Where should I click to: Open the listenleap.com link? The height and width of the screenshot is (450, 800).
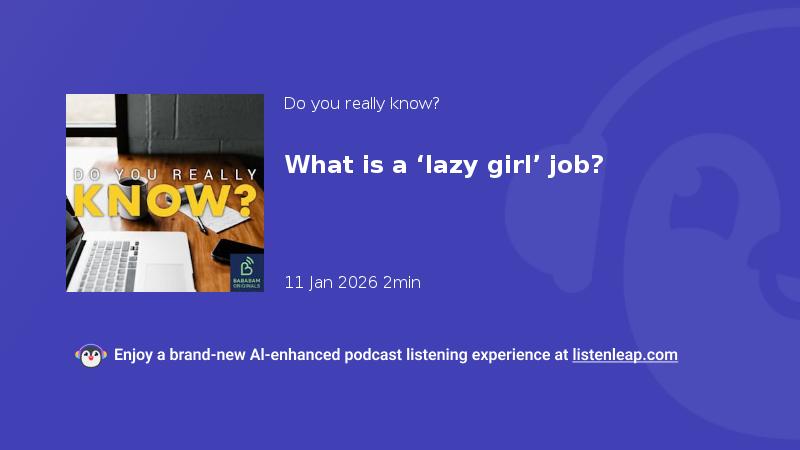625,355
